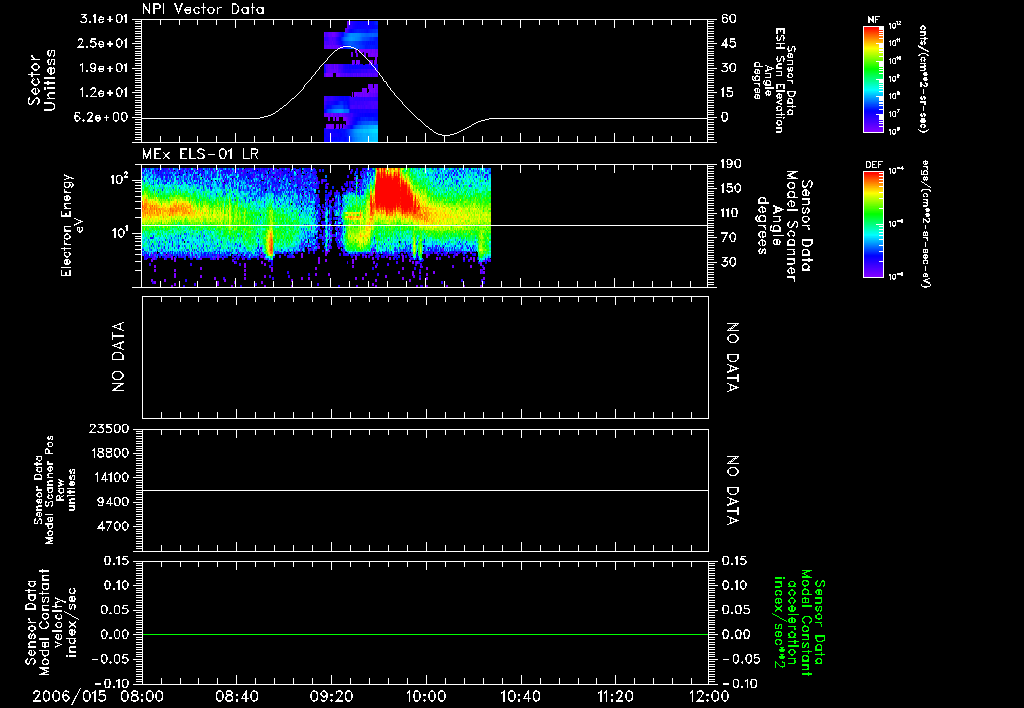Click the '45' sun elevation tick
The width and height of the screenshot is (1024, 708).
729,43
